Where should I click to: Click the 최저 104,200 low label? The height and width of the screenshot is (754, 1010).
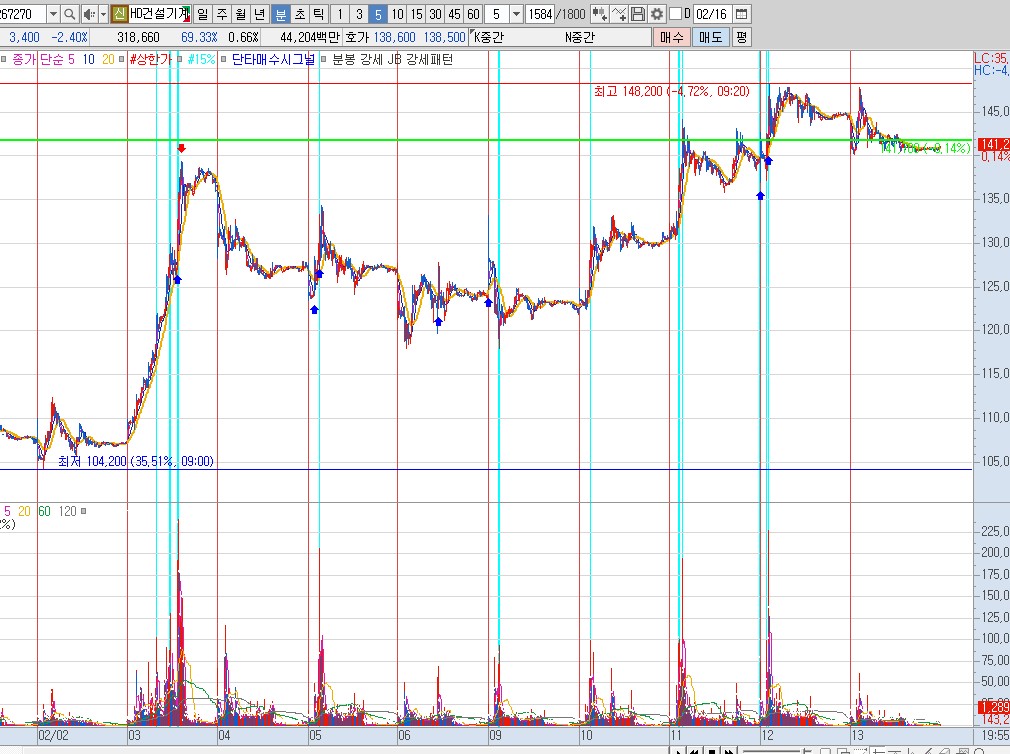click(x=136, y=461)
